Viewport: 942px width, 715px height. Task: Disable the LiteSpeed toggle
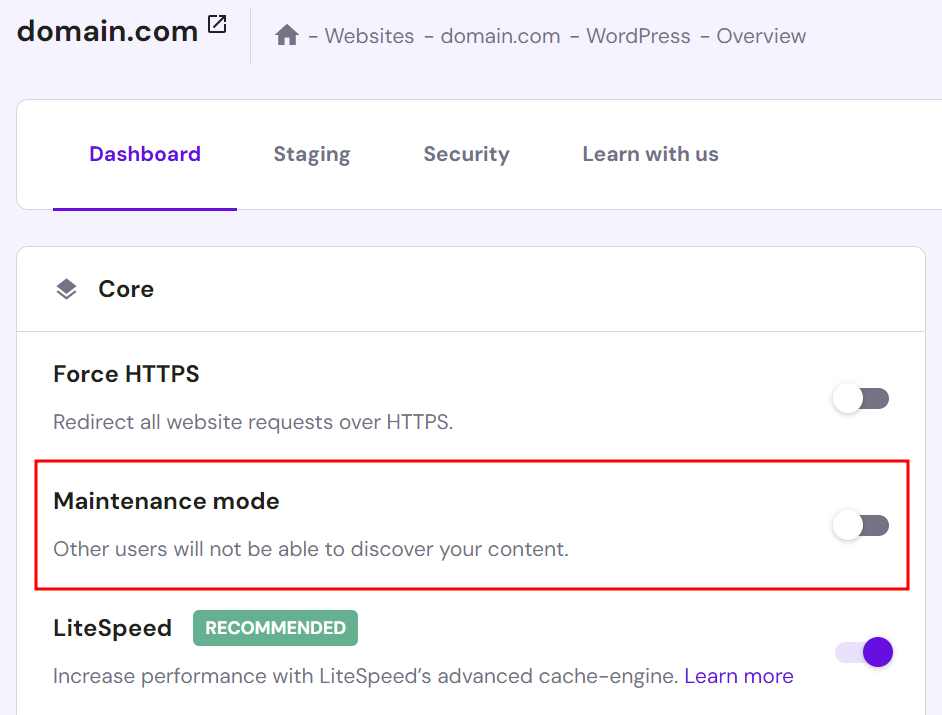coord(864,652)
